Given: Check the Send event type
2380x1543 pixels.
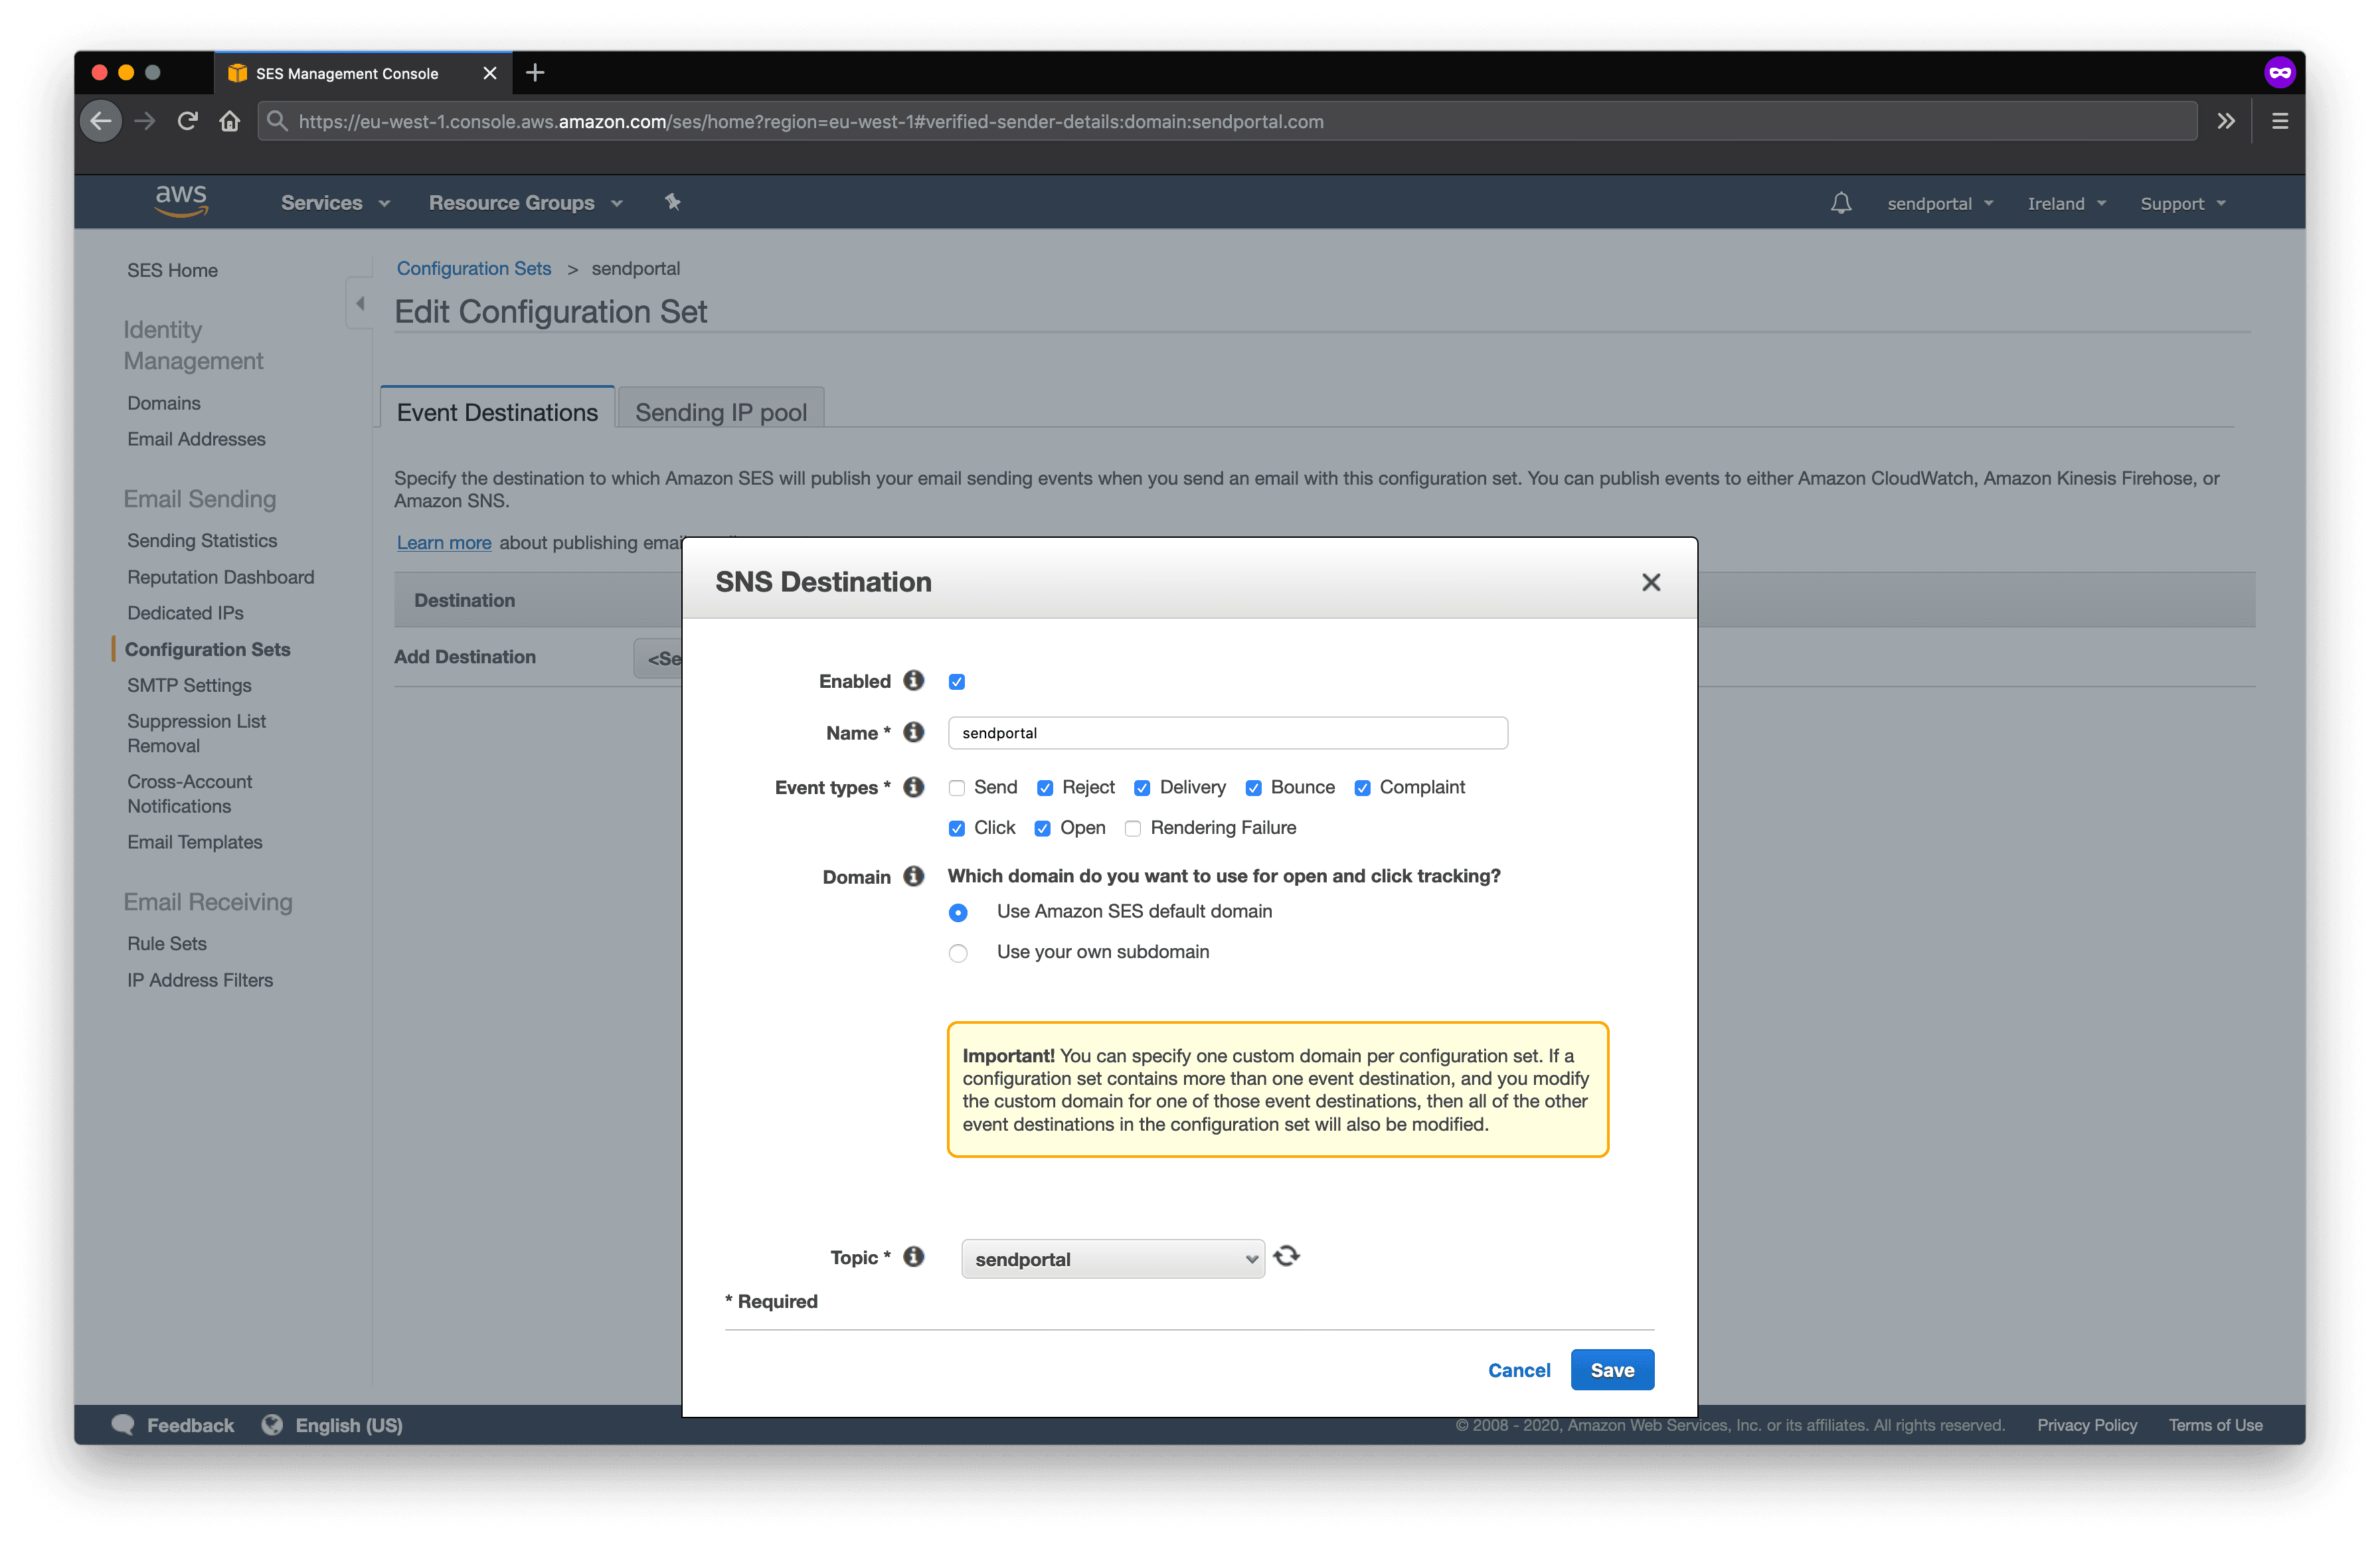Looking at the screenshot, I should (957, 788).
